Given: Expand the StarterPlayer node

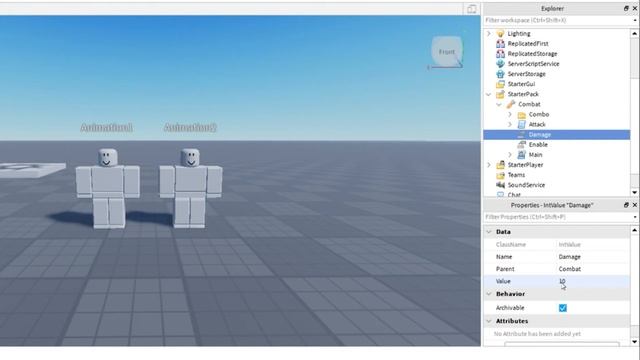Looking at the screenshot, I should (489, 165).
